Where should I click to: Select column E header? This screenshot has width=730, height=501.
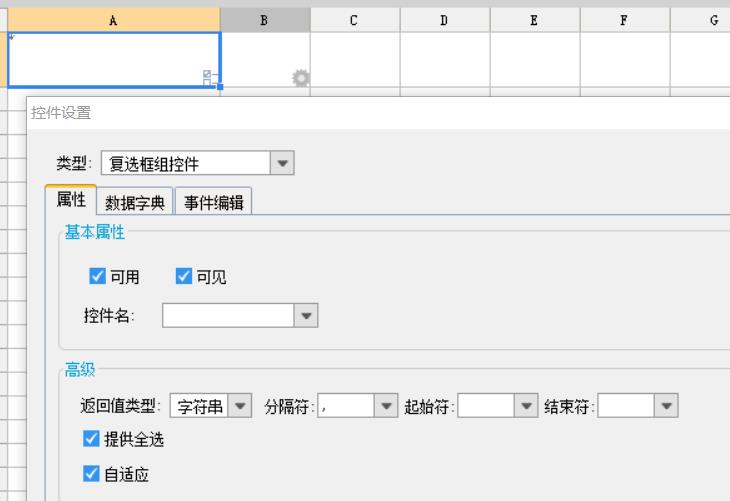534,20
